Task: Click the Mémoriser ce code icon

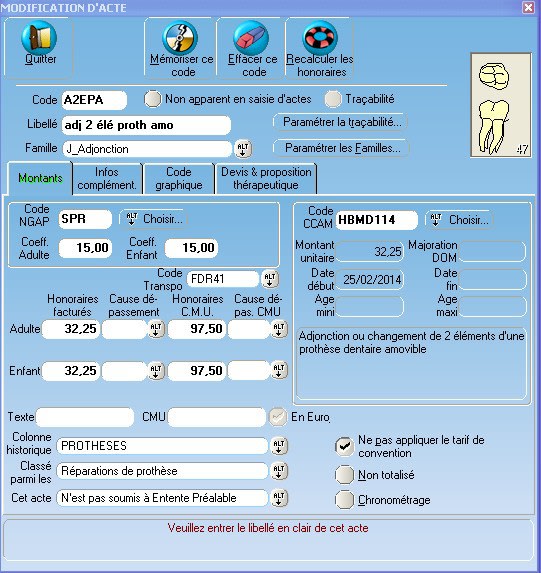Action: coord(180,38)
